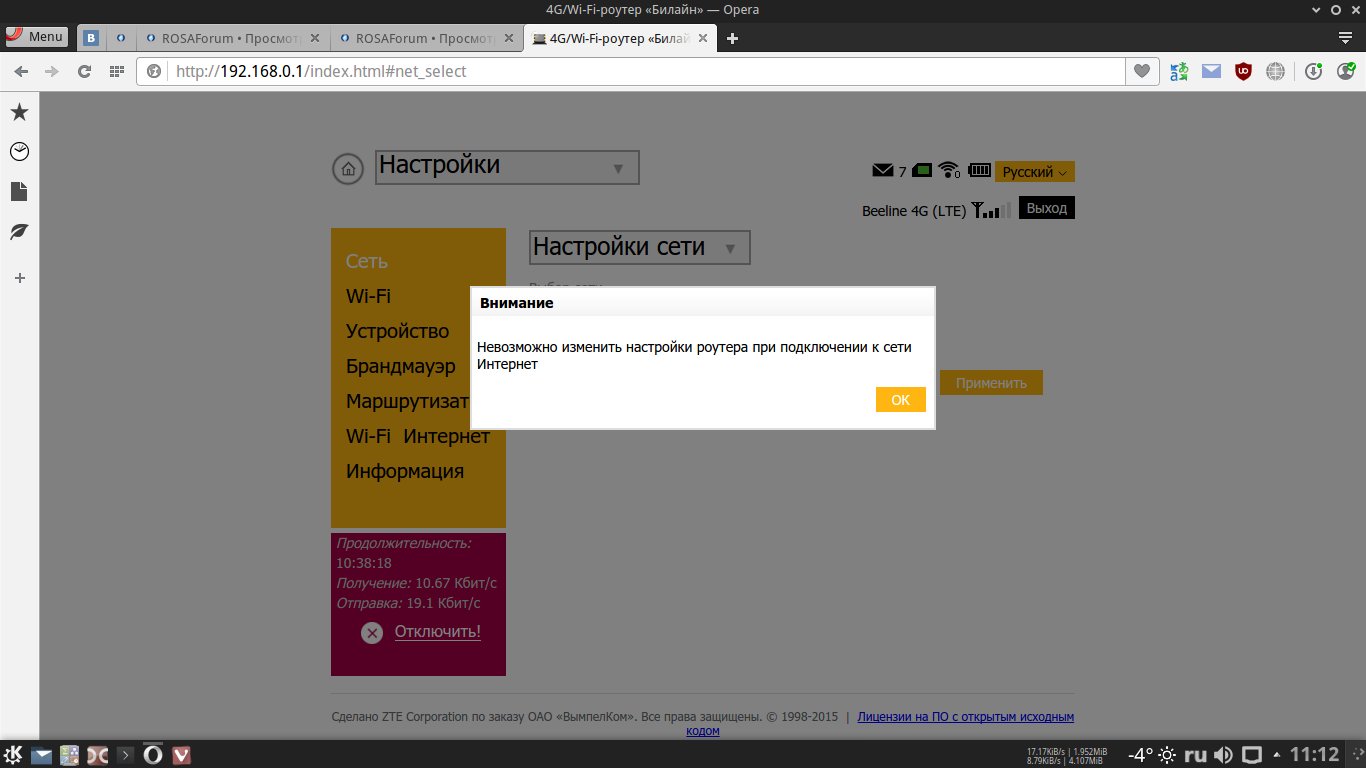1366x768 pixels.
Task: Open the Opera Menu button
Action: coord(36,37)
